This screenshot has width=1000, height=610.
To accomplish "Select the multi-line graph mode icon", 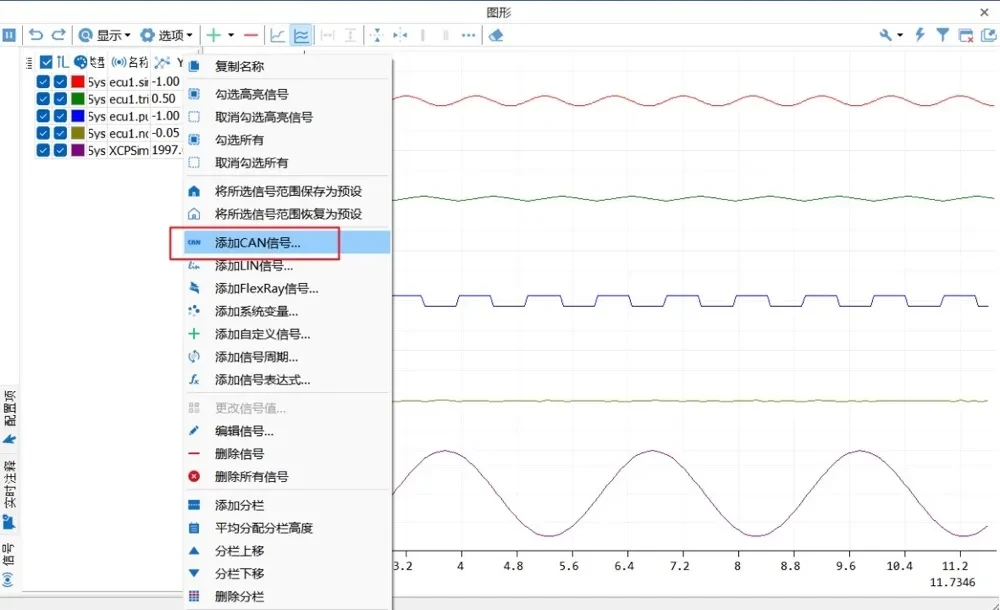I will pyautogui.click(x=300, y=35).
